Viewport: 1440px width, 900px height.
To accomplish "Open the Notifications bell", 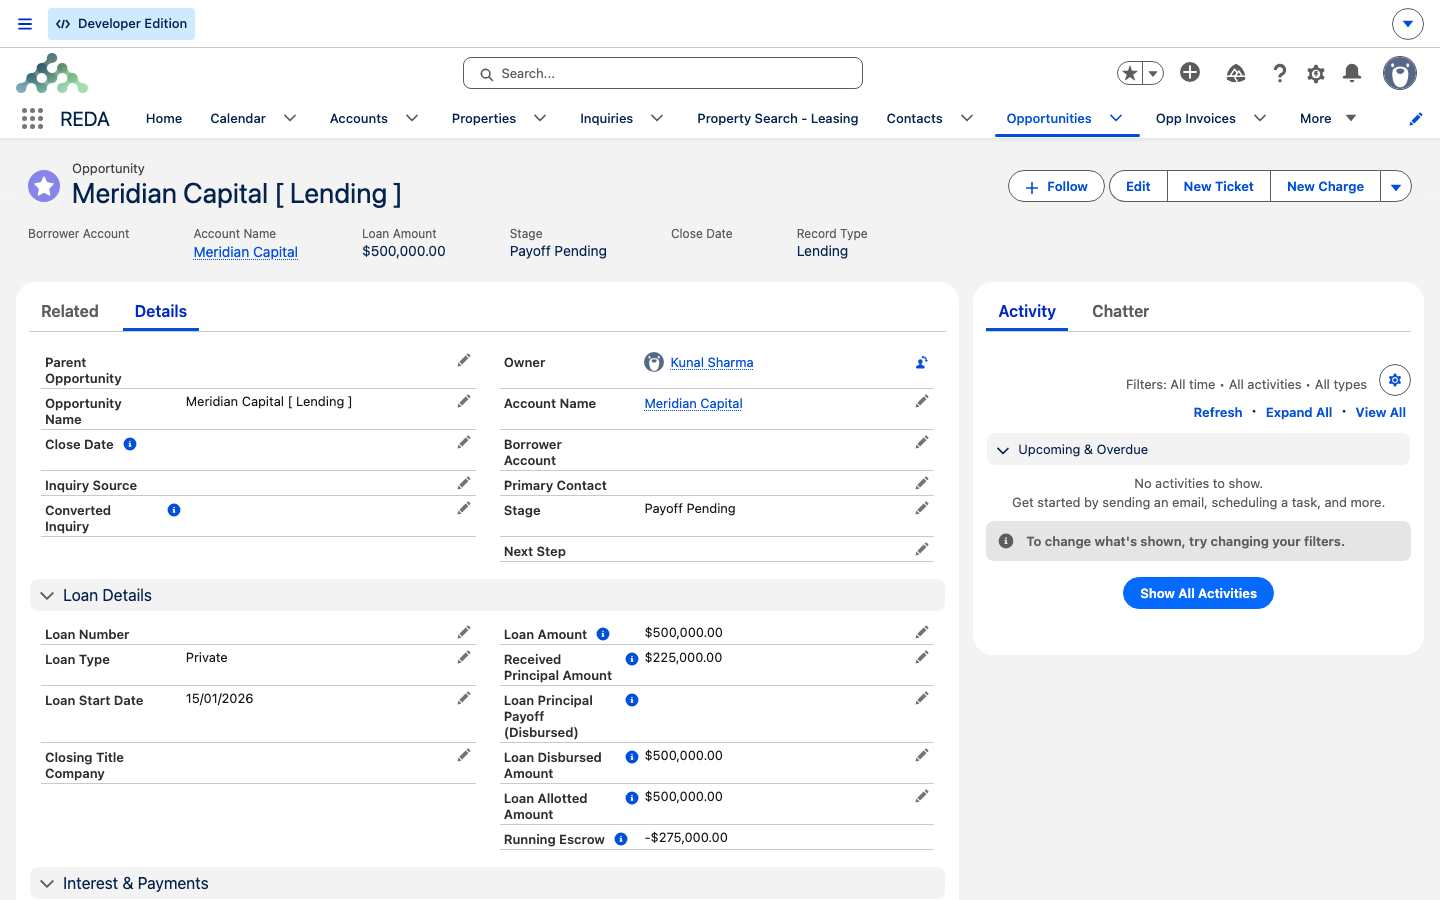I will coord(1352,73).
